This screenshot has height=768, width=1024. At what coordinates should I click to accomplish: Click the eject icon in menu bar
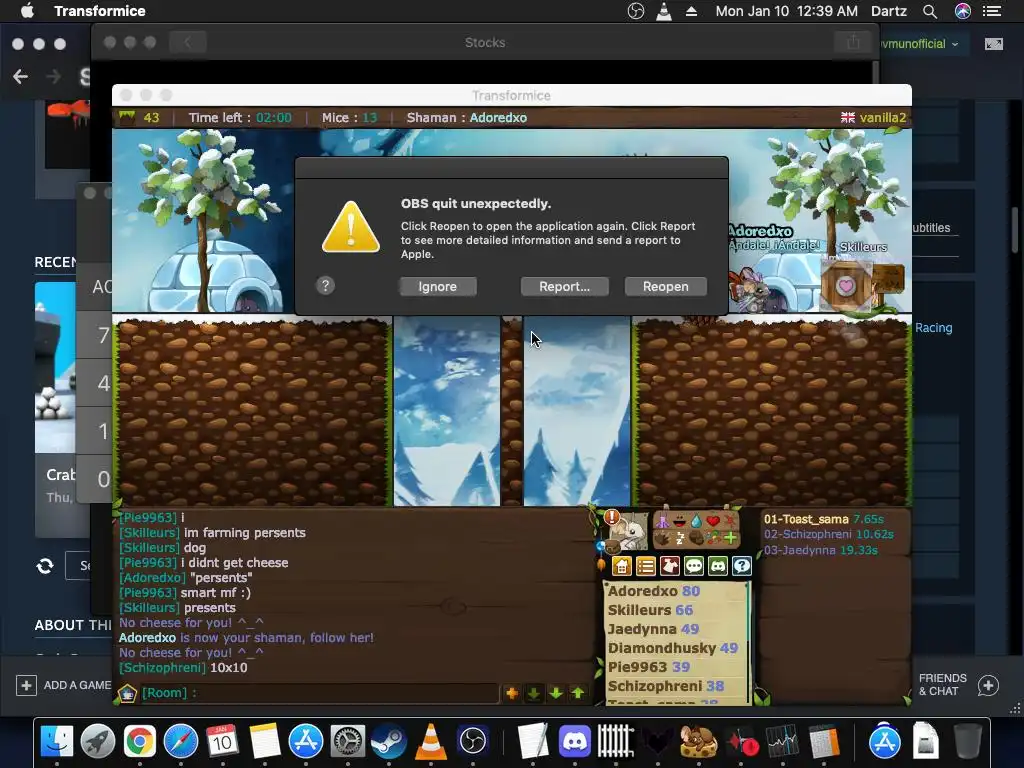691,11
